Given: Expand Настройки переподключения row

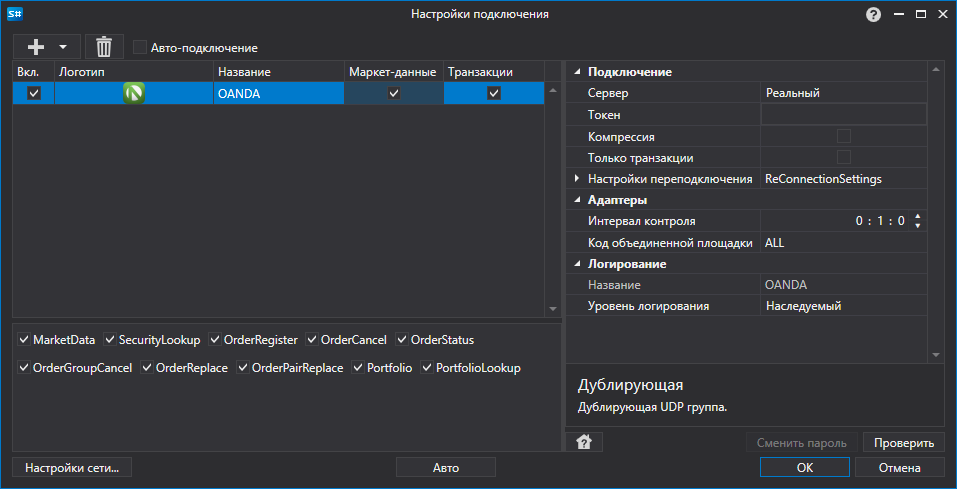Looking at the screenshot, I should 577,179.
